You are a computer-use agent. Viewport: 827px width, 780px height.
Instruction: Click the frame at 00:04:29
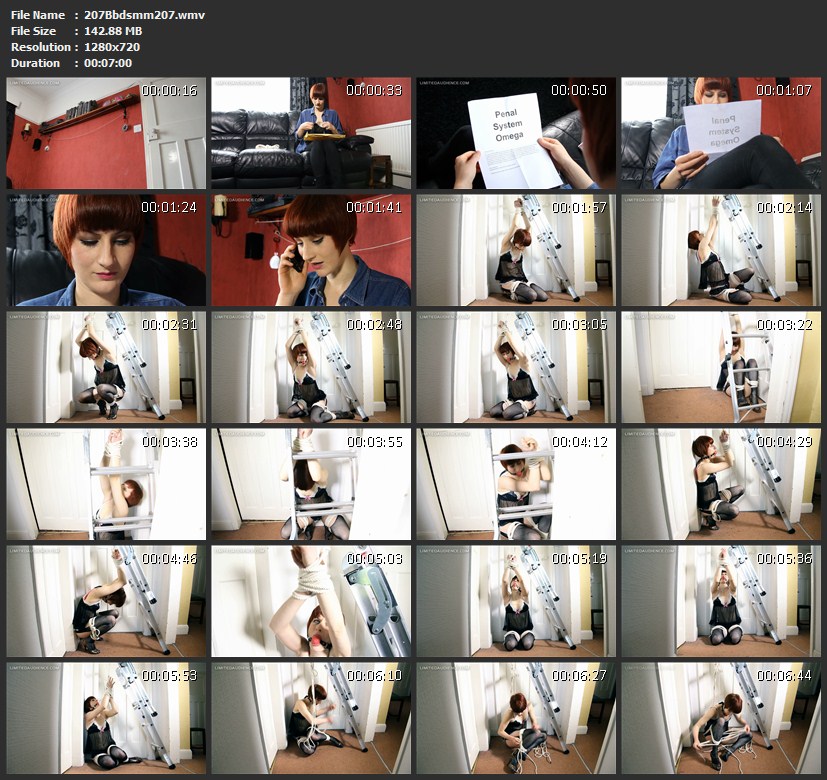tap(721, 484)
